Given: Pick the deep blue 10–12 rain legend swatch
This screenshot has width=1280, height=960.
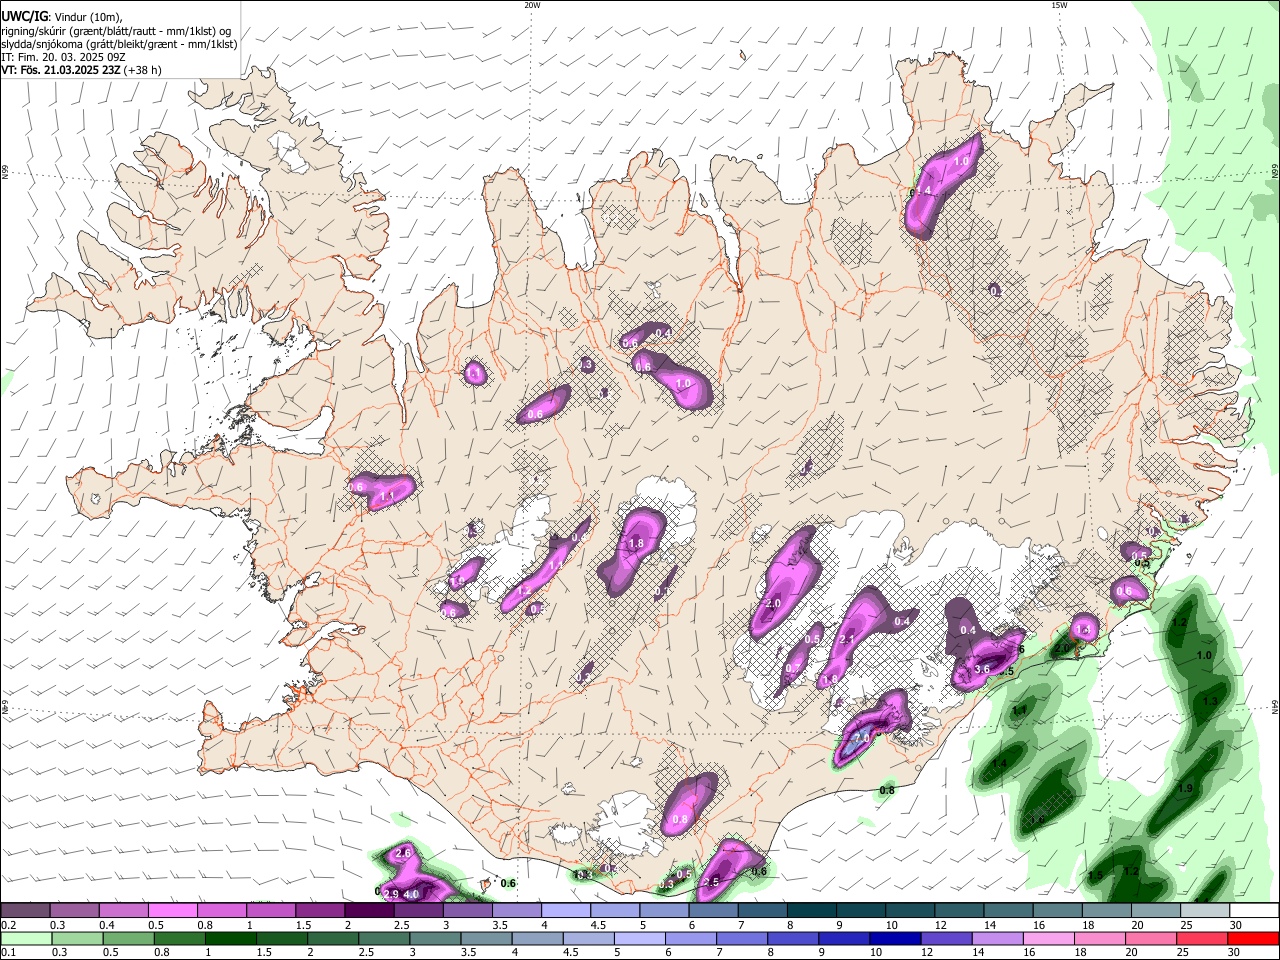Looking at the screenshot, I should click(x=895, y=938).
